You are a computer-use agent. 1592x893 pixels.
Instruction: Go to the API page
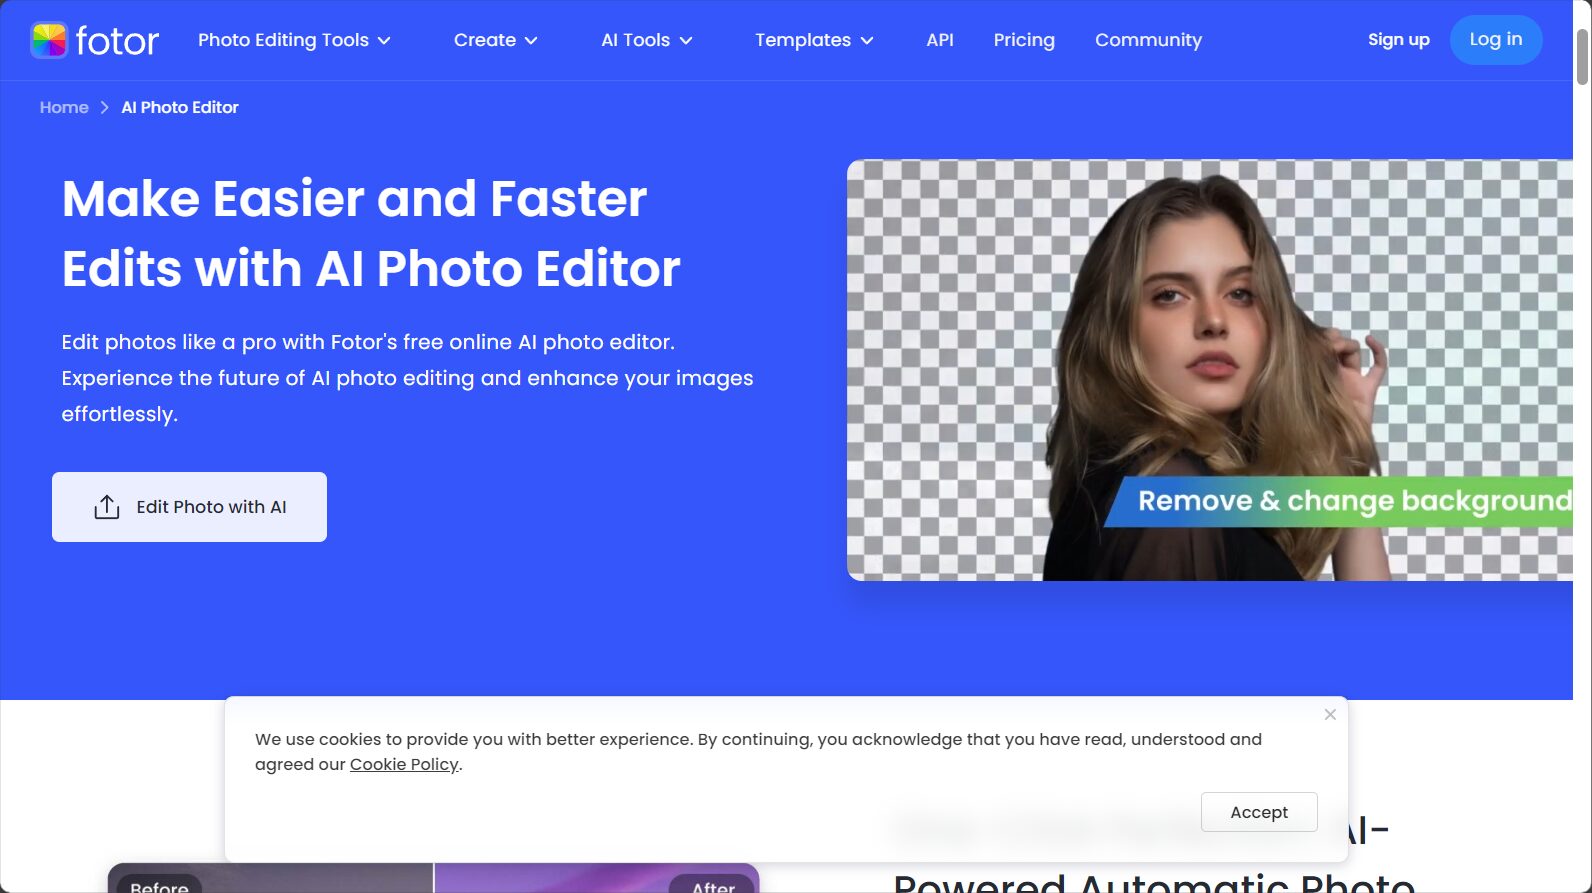pos(940,40)
